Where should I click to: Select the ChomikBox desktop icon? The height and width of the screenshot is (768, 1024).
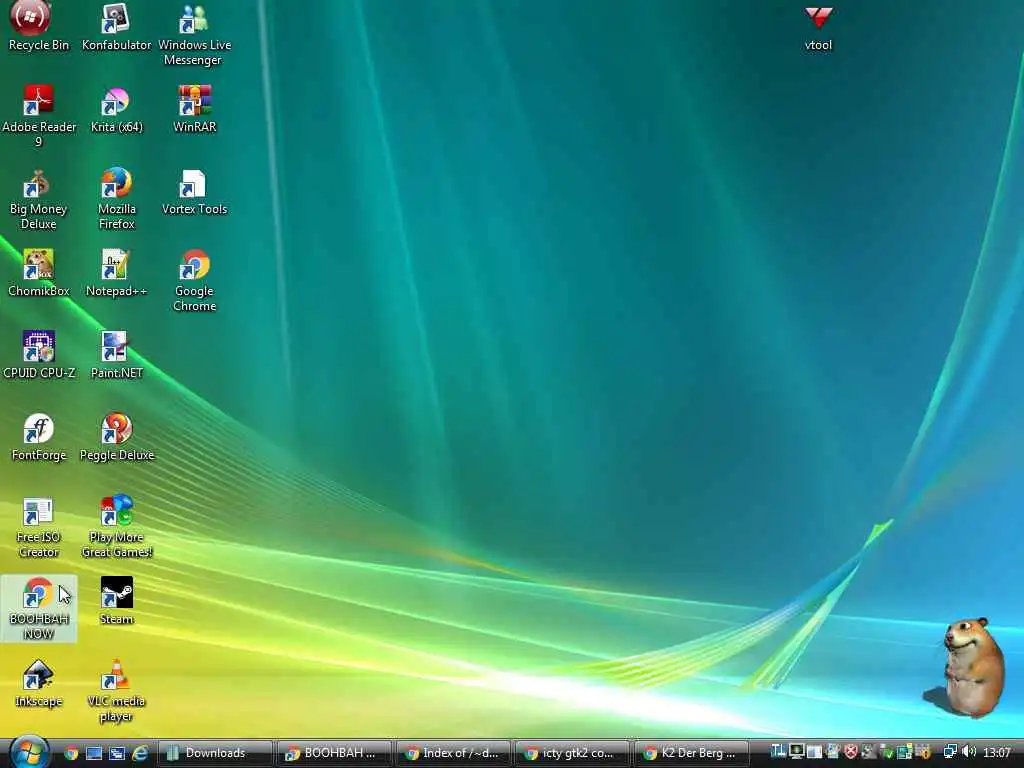point(38,273)
